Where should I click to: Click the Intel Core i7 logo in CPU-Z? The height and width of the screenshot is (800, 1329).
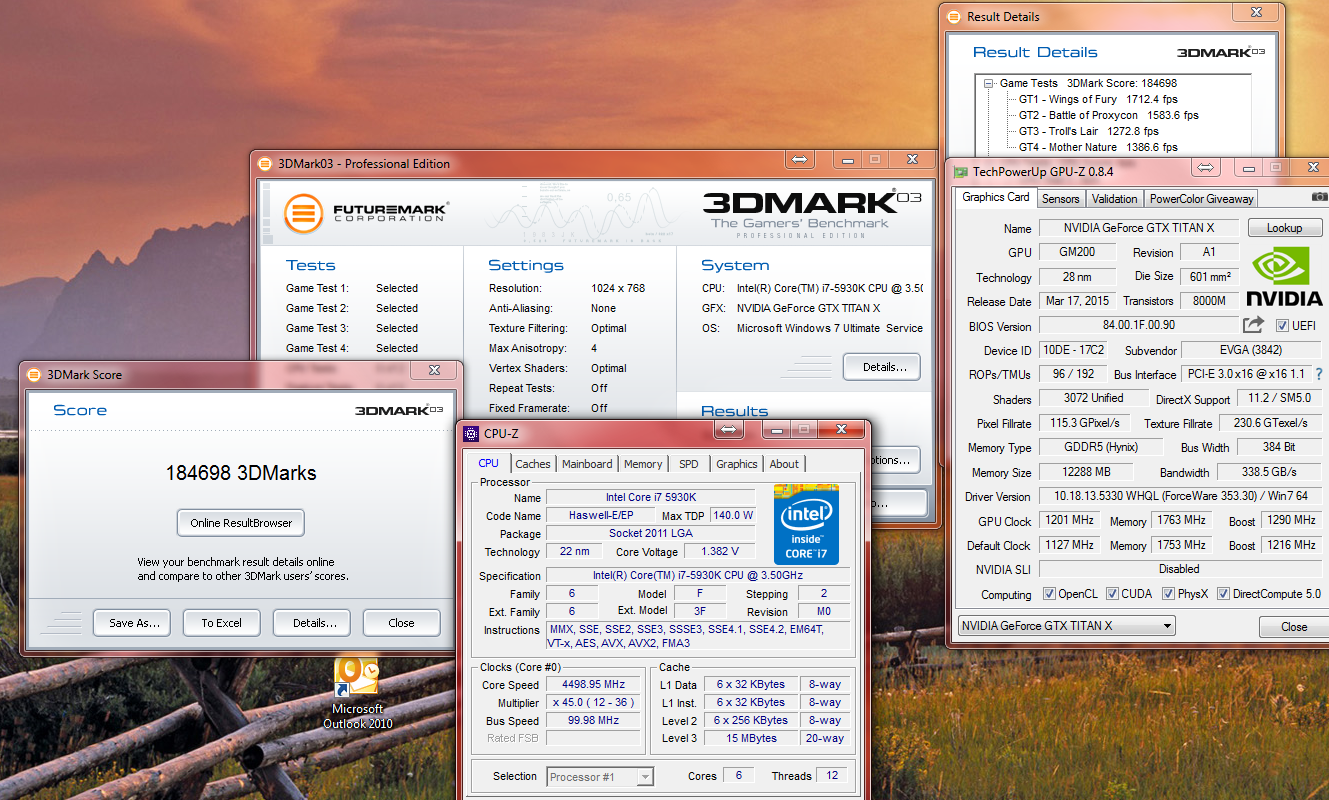806,524
